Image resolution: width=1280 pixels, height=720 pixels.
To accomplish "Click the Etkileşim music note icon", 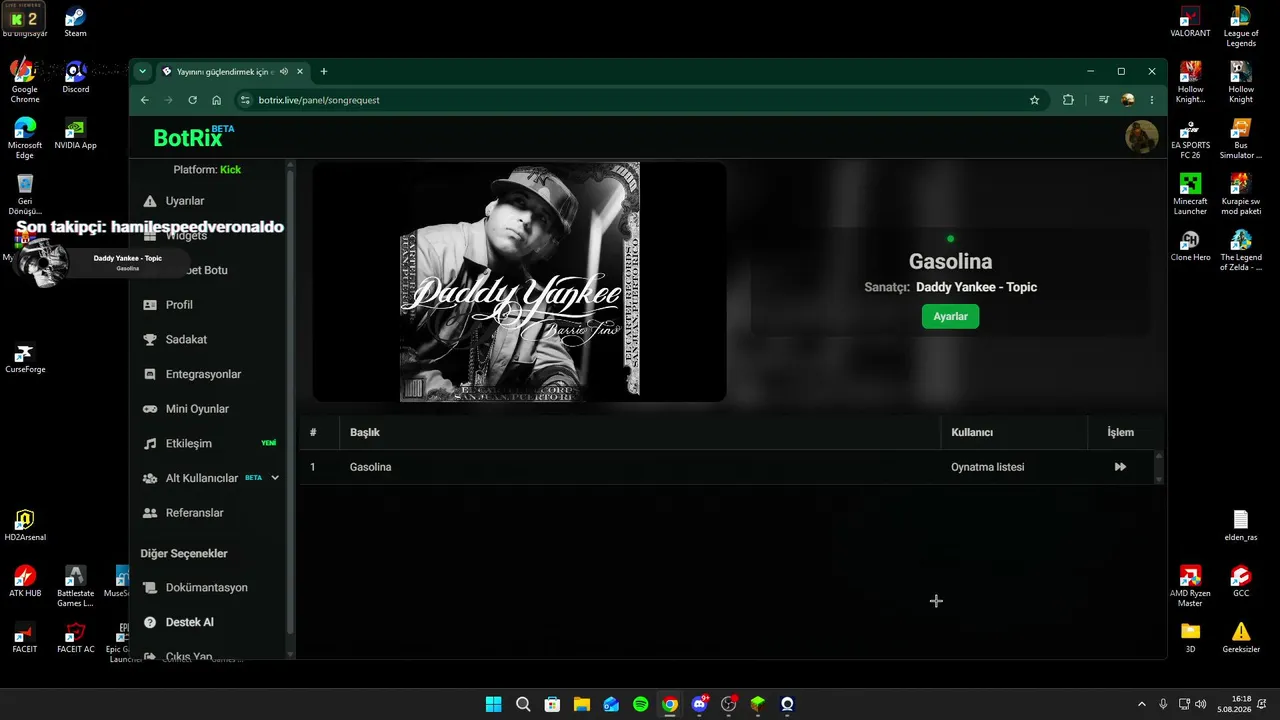I will click(x=150, y=444).
